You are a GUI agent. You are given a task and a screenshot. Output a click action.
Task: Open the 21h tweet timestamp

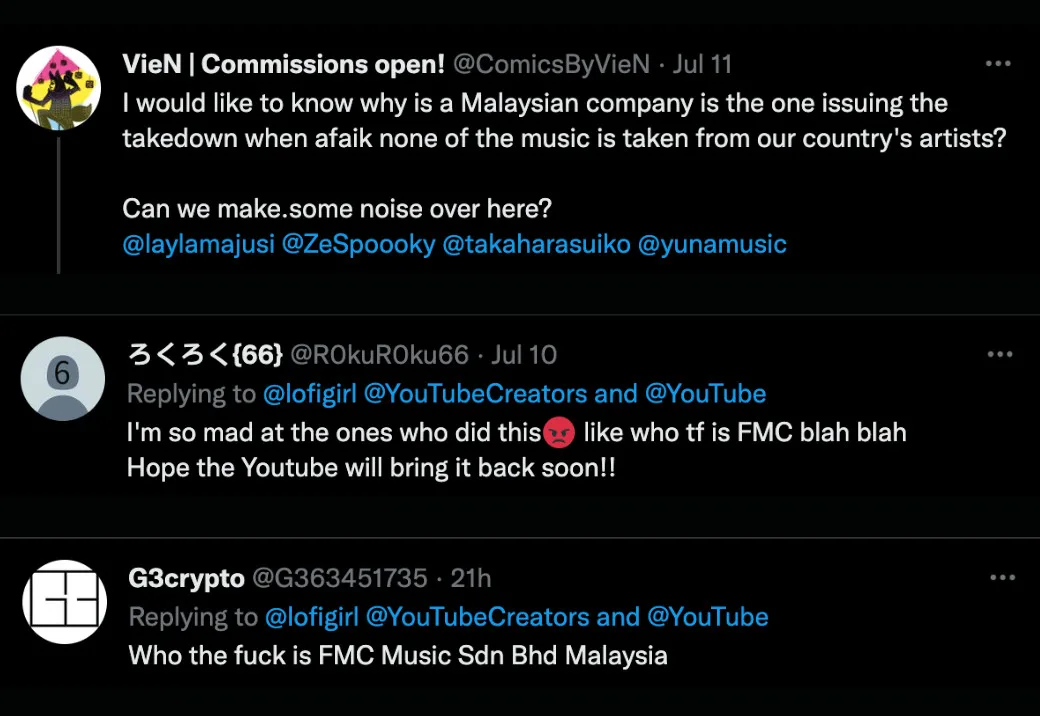[470, 578]
